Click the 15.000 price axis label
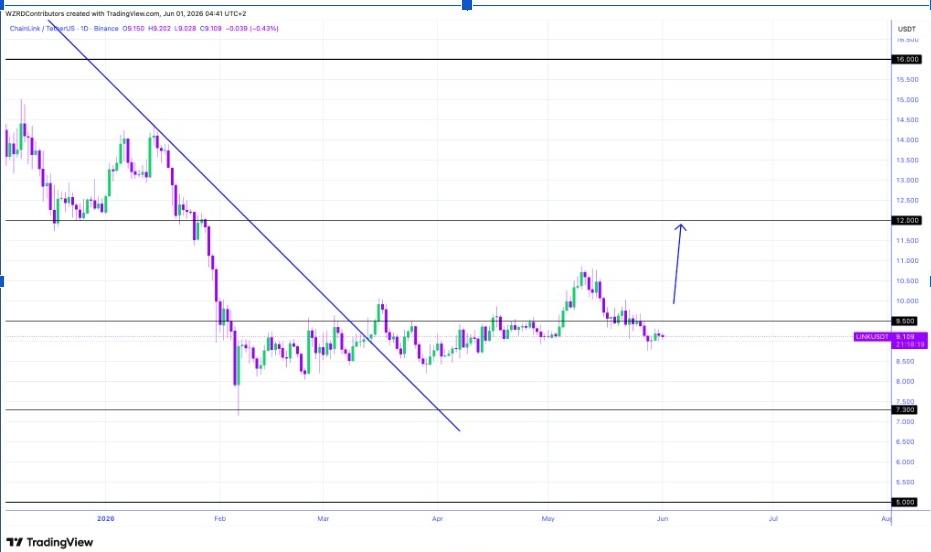Screen dimensions: 931x552 coord(907,100)
